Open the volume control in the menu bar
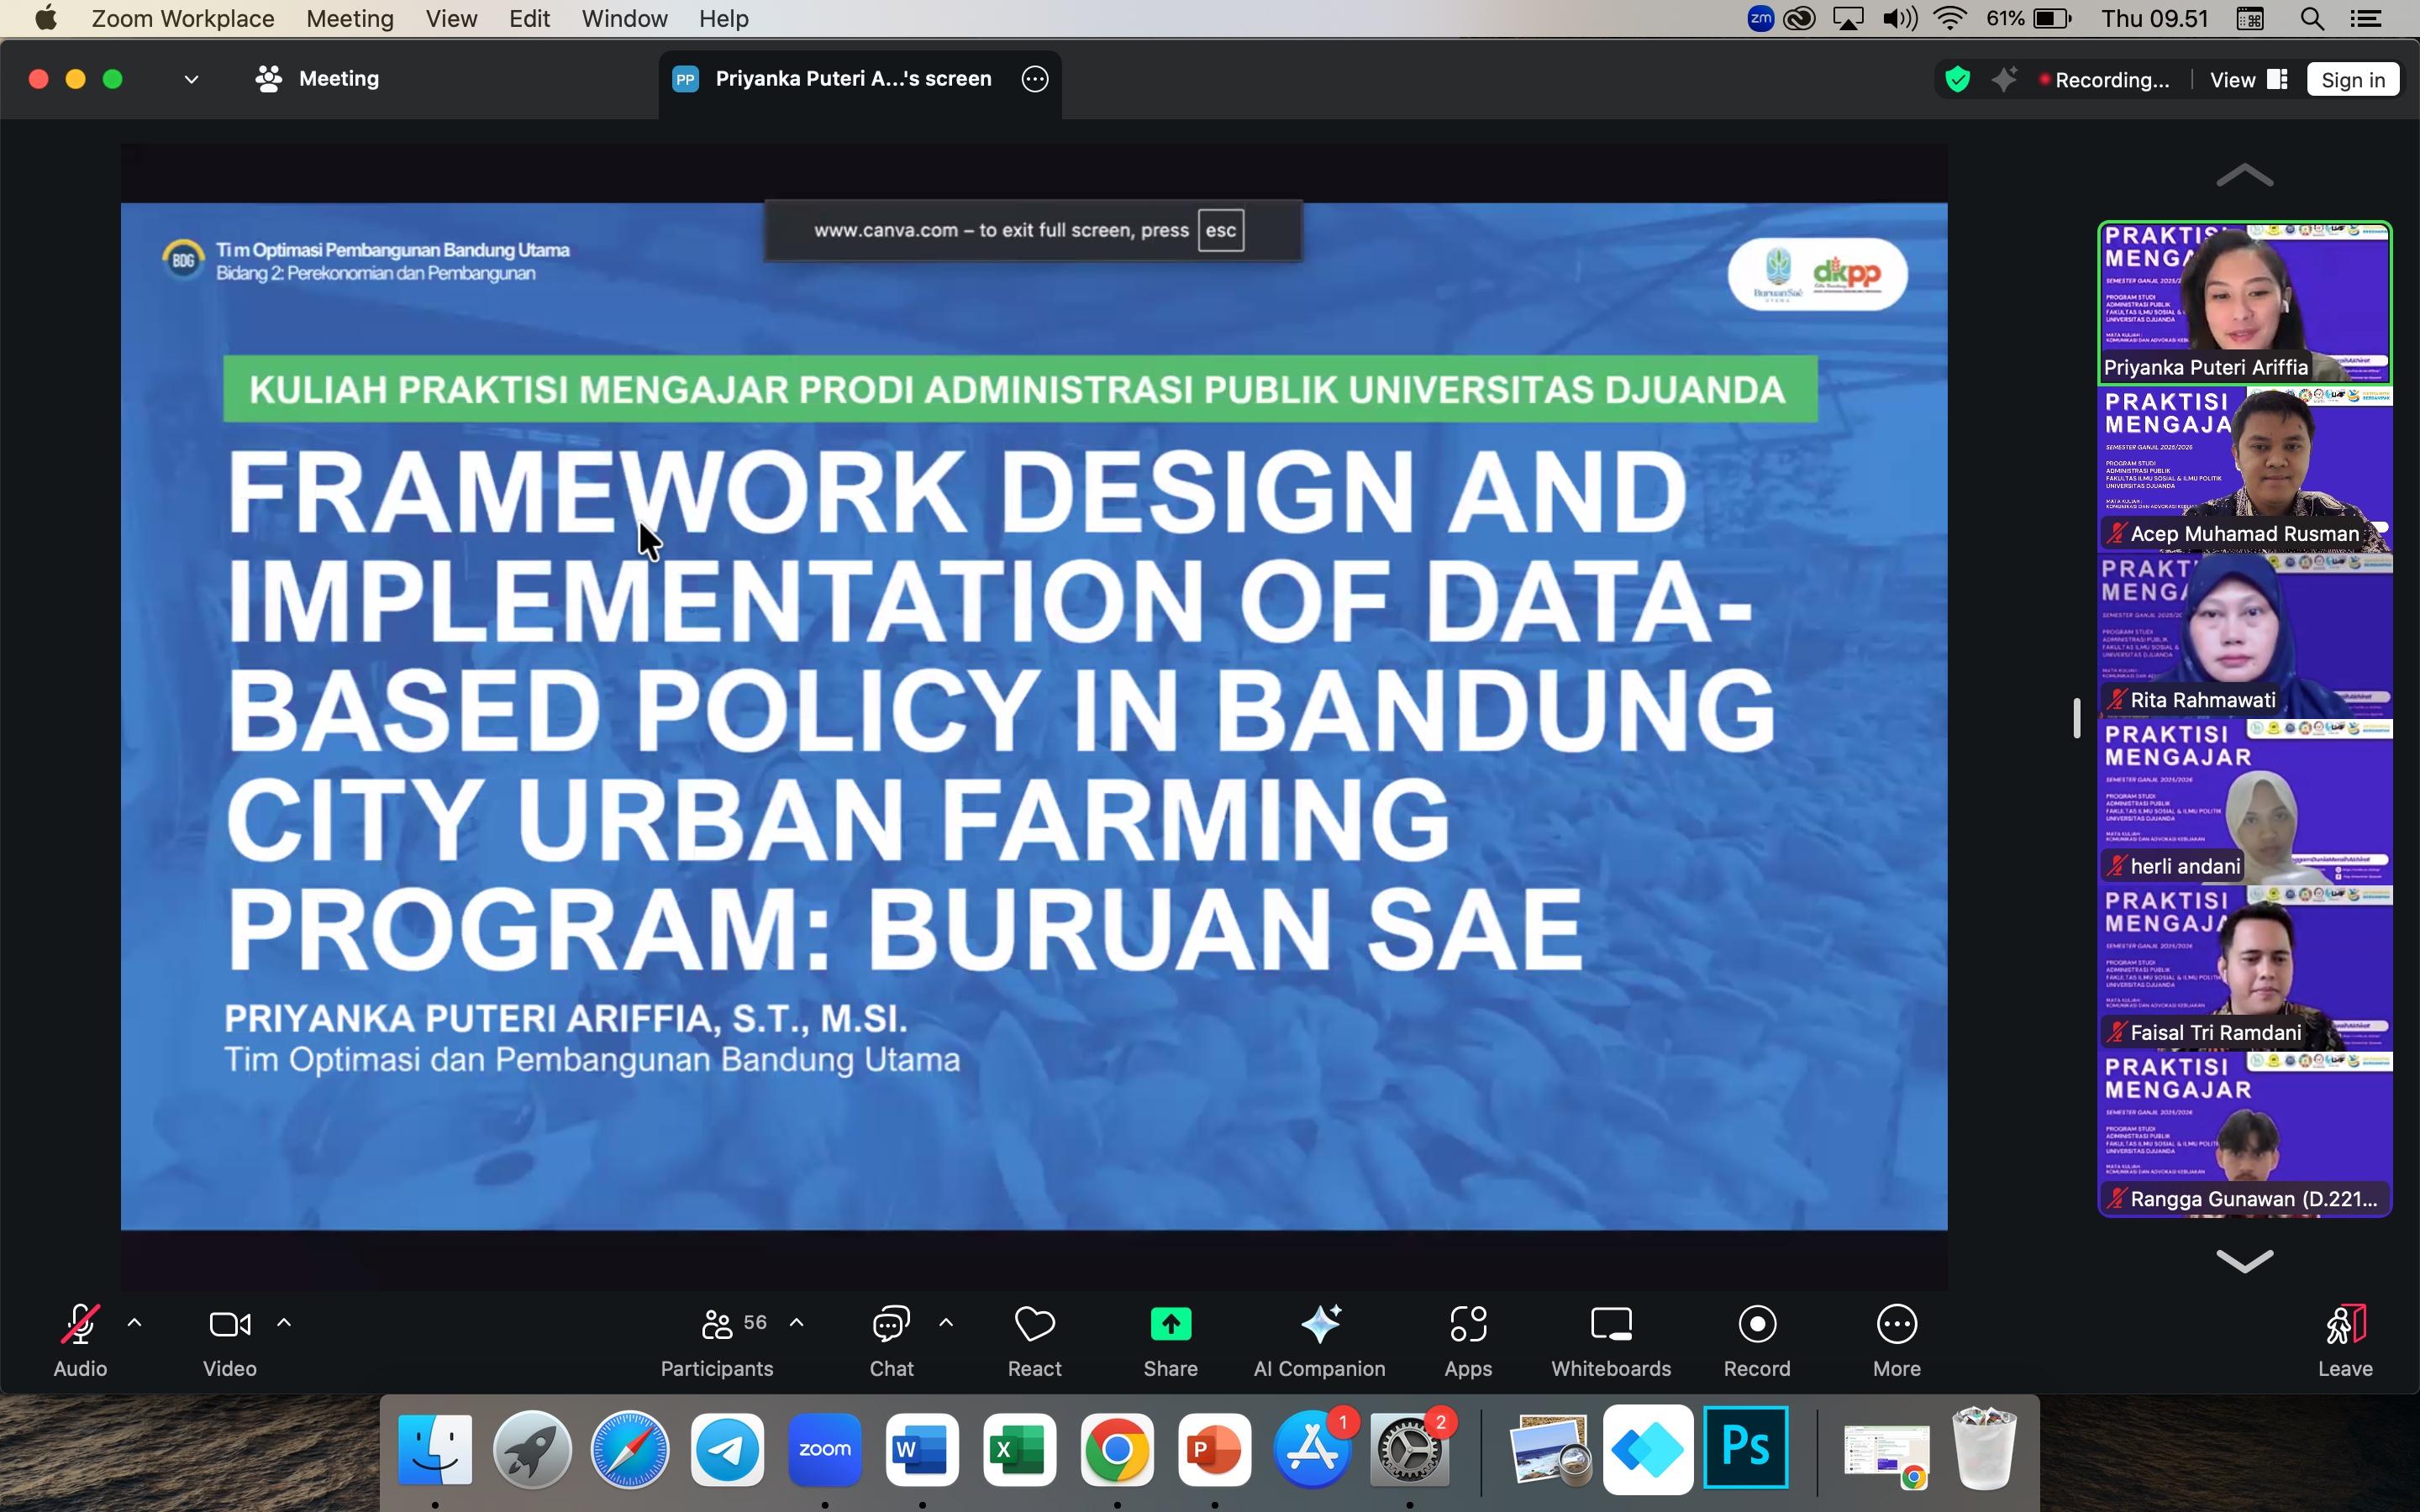Viewport: 2420px width, 1512px height. [x=1899, y=19]
